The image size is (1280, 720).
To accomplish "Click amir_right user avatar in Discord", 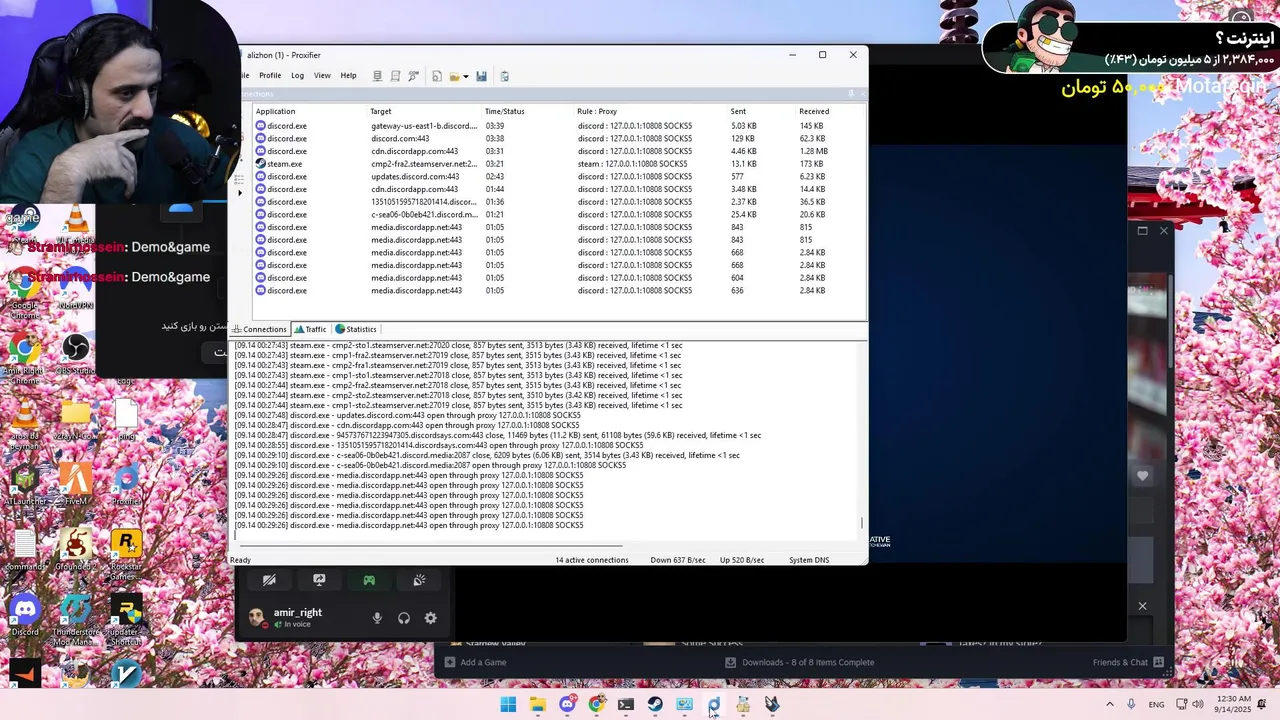I will pyautogui.click(x=257, y=618).
